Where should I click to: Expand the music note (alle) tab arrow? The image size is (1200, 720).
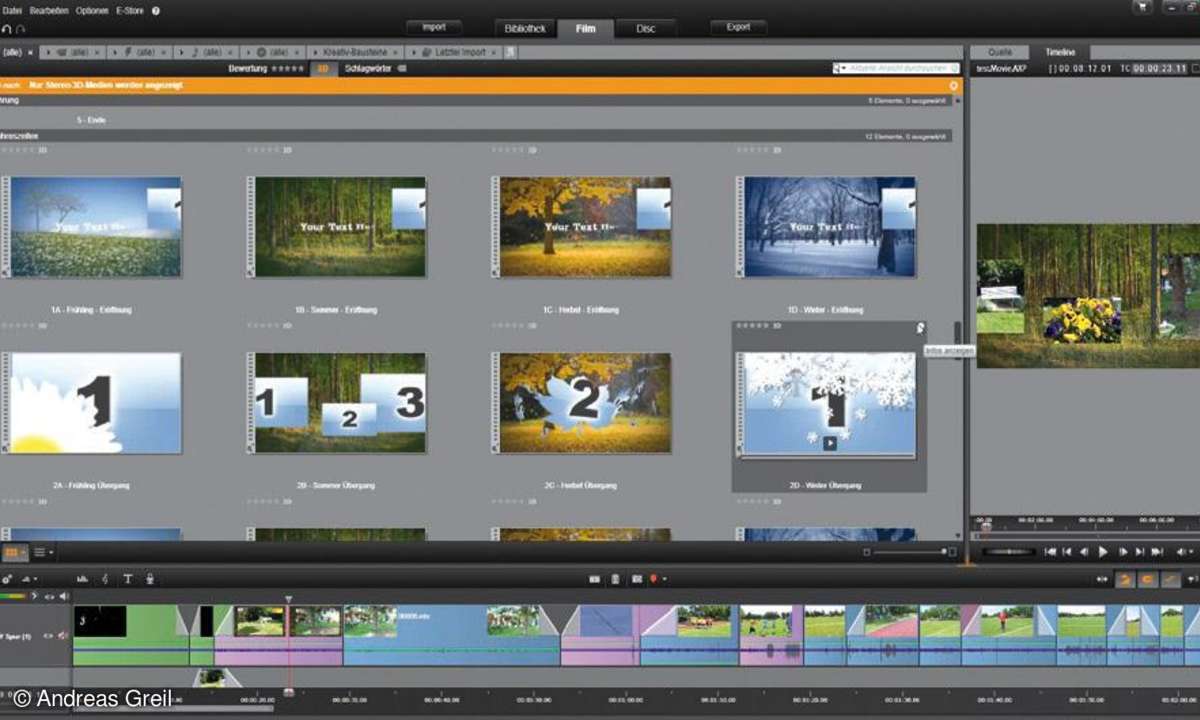pyautogui.click(x=181, y=51)
